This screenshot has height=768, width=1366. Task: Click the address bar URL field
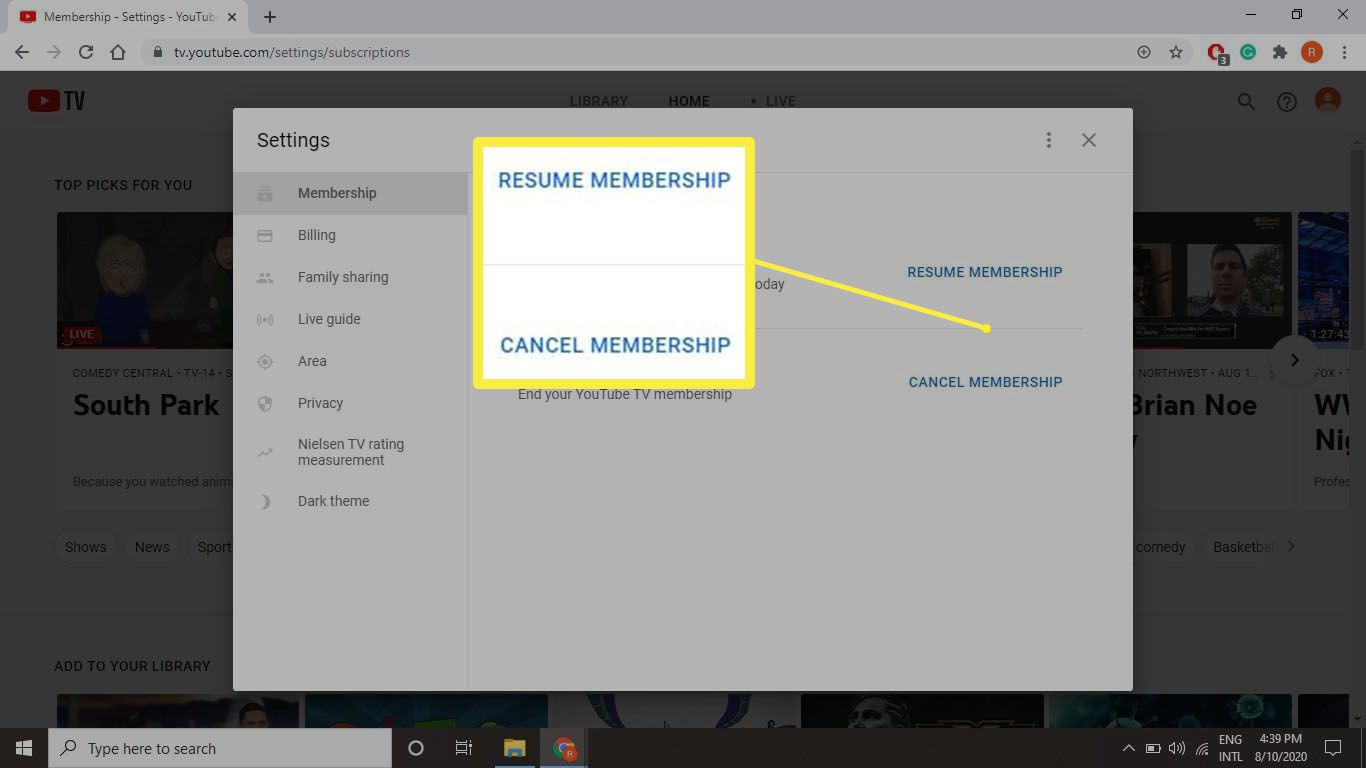(x=640, y=52)
